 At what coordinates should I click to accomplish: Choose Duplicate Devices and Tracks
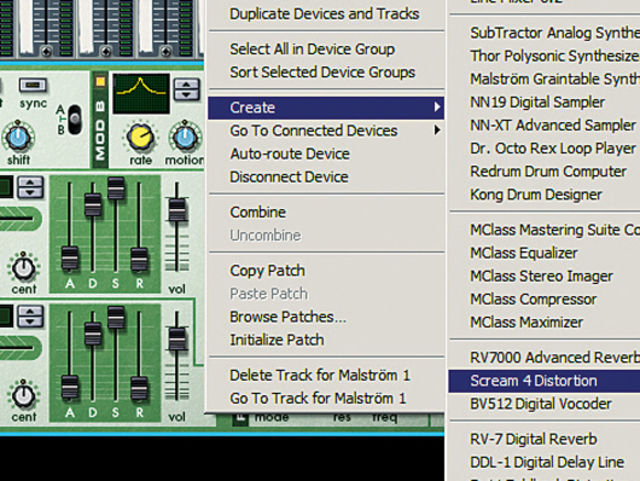tap(324, 14)
